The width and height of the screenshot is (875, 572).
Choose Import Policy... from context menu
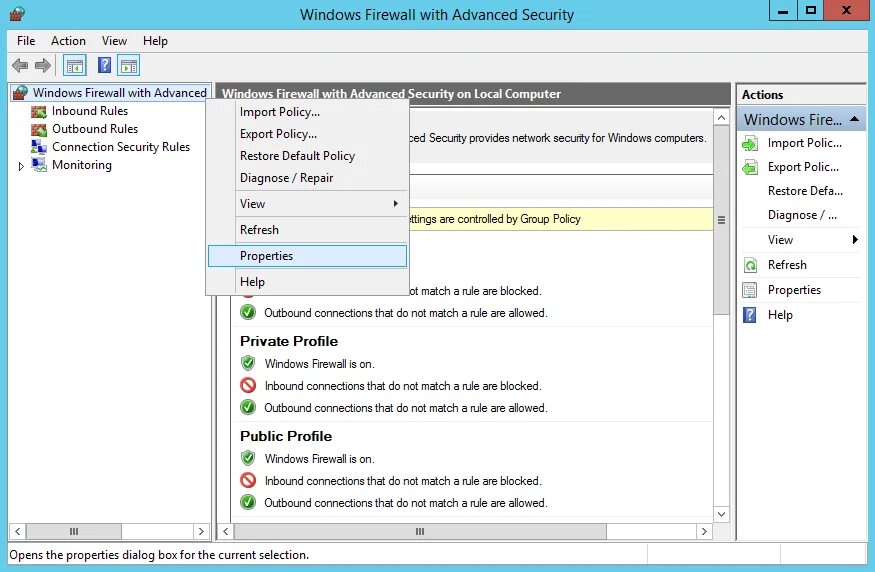[308, 112]
